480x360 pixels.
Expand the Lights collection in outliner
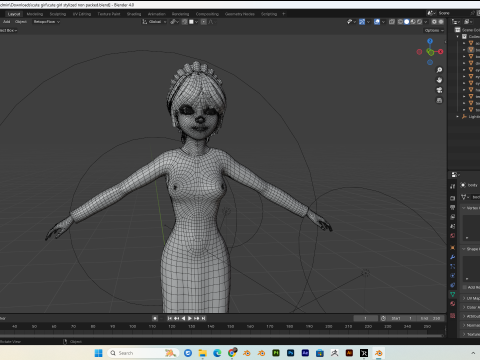tap(458, 117)
